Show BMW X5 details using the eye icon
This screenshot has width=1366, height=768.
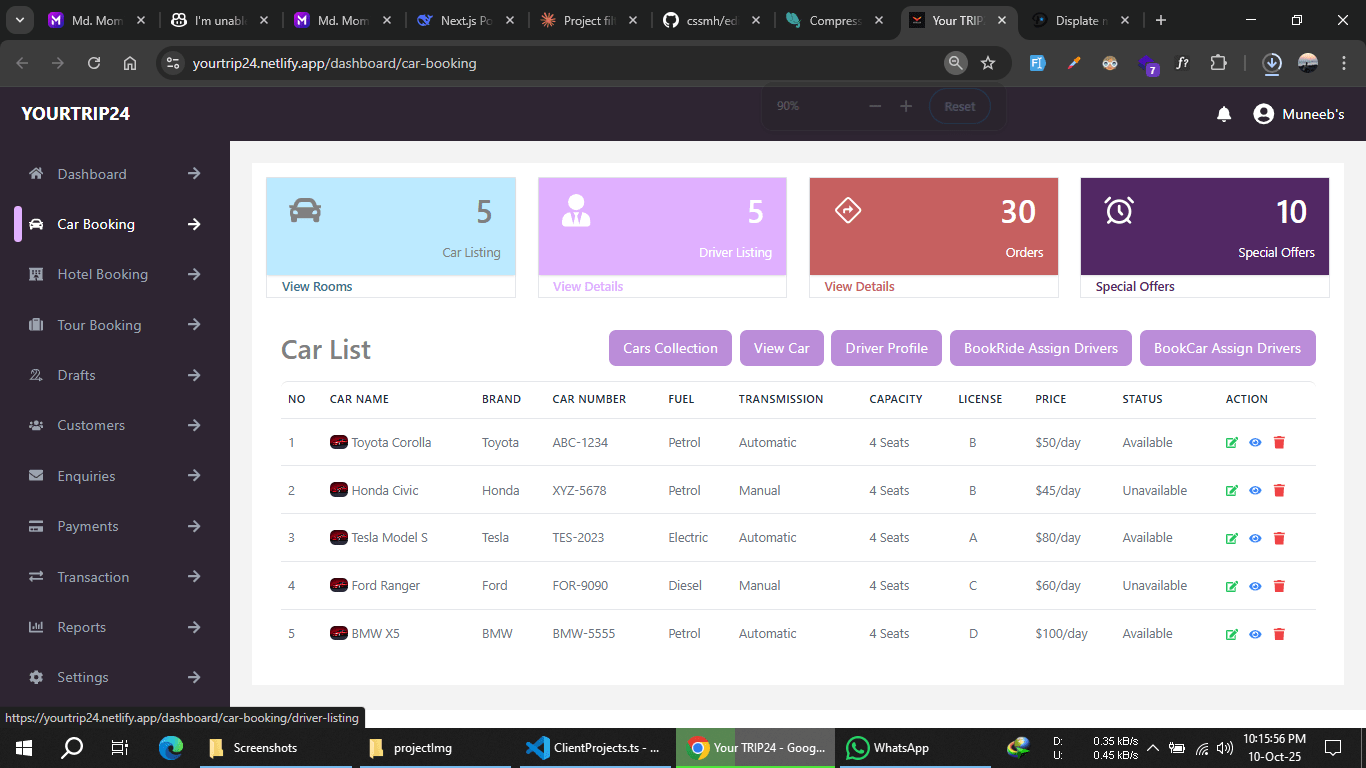[1255, 633]
